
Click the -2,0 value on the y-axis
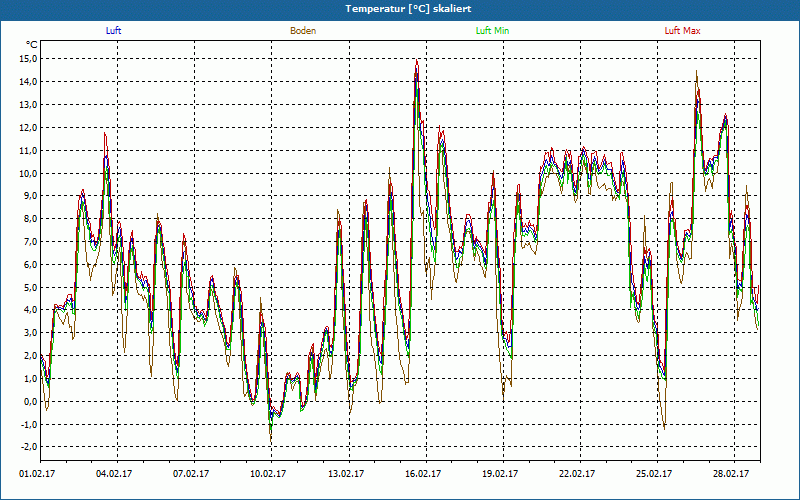click(x=27, y=448)
